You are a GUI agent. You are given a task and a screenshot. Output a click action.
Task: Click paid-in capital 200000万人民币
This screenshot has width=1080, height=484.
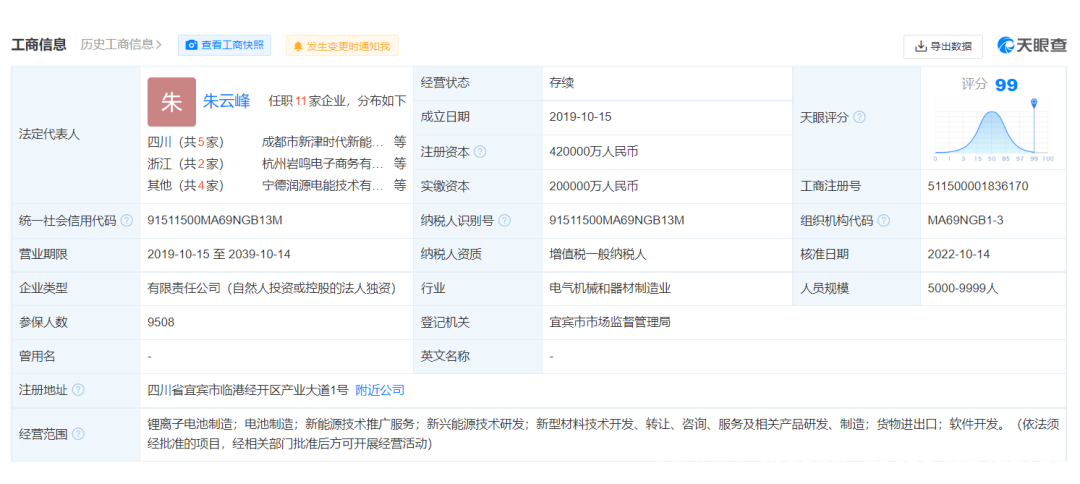[x=594, y=186]
